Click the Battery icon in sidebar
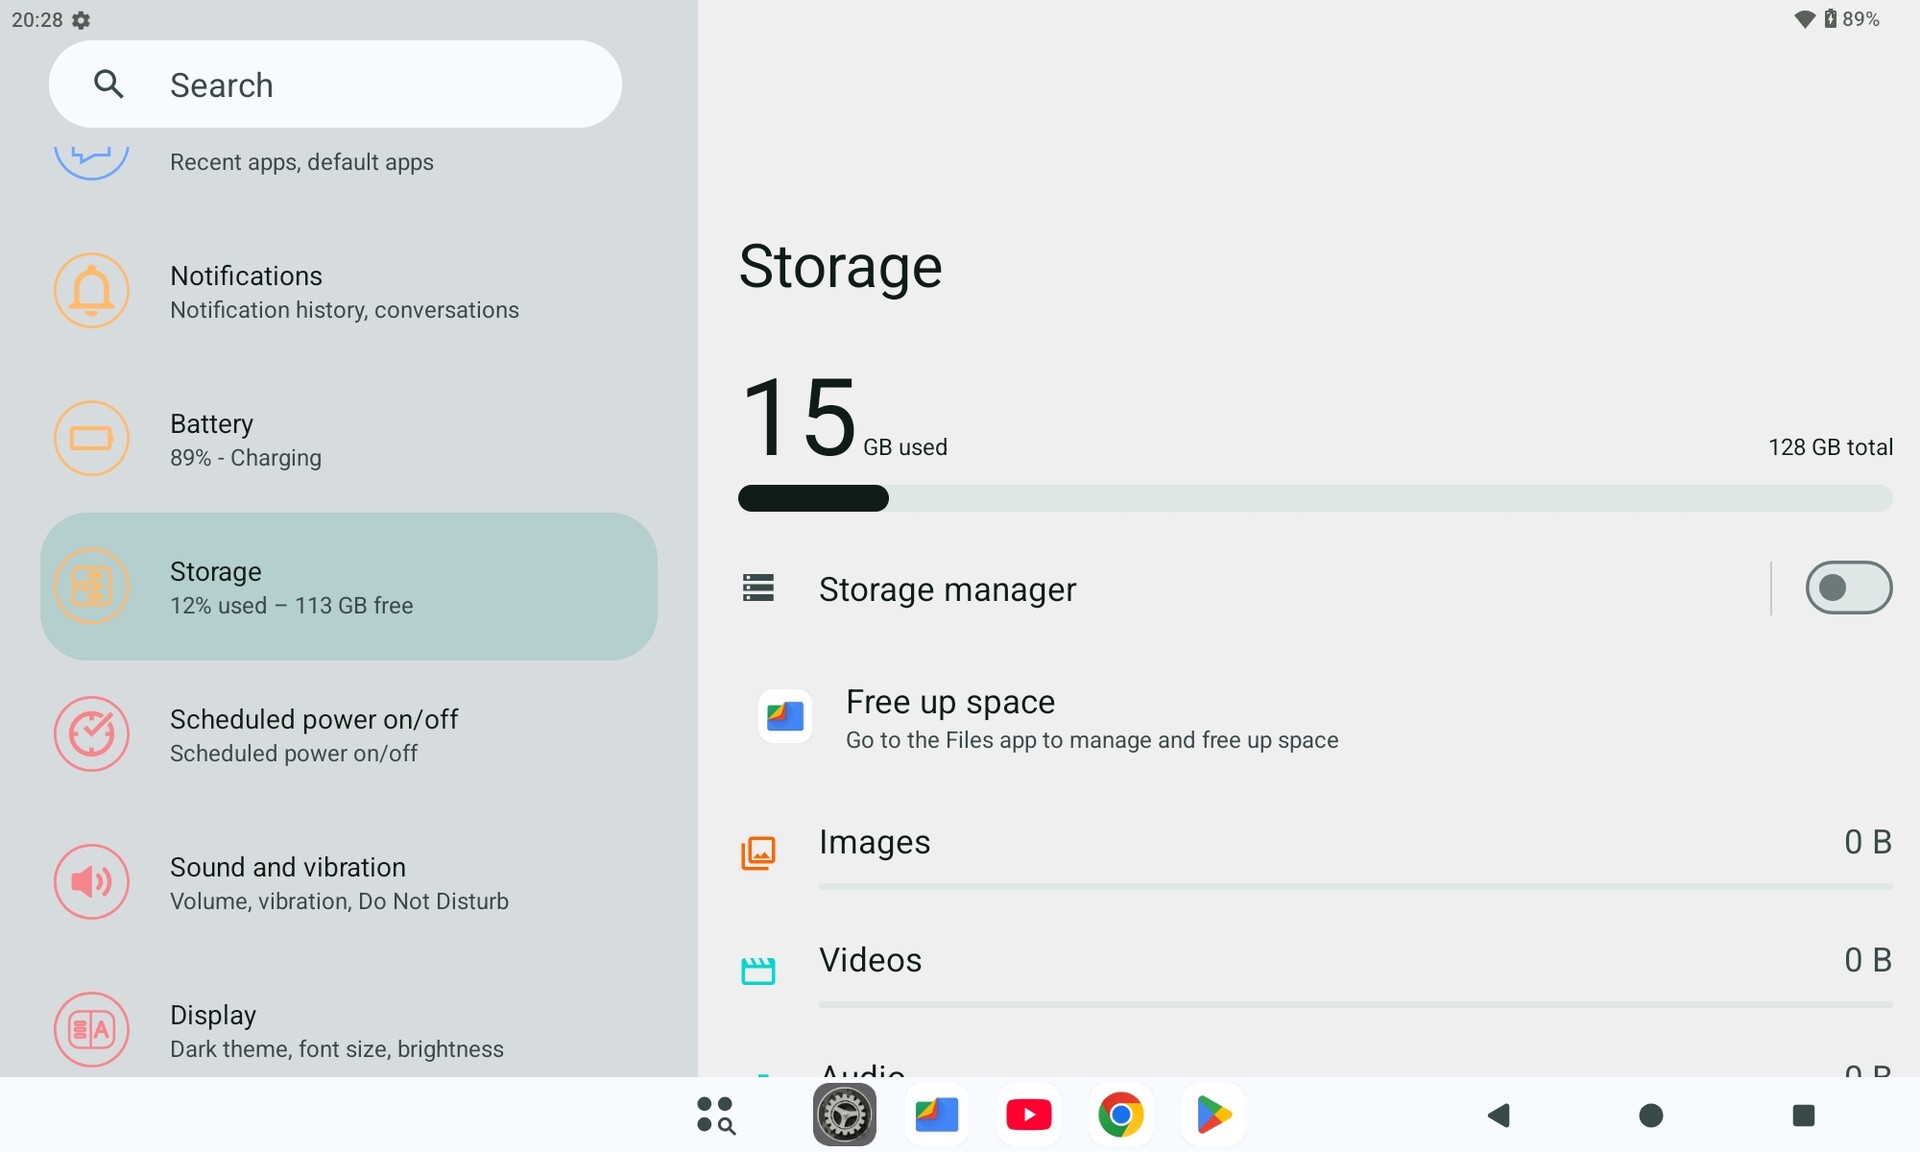Viewport: 1920px width, 1152px height. [x=91, y=438]
